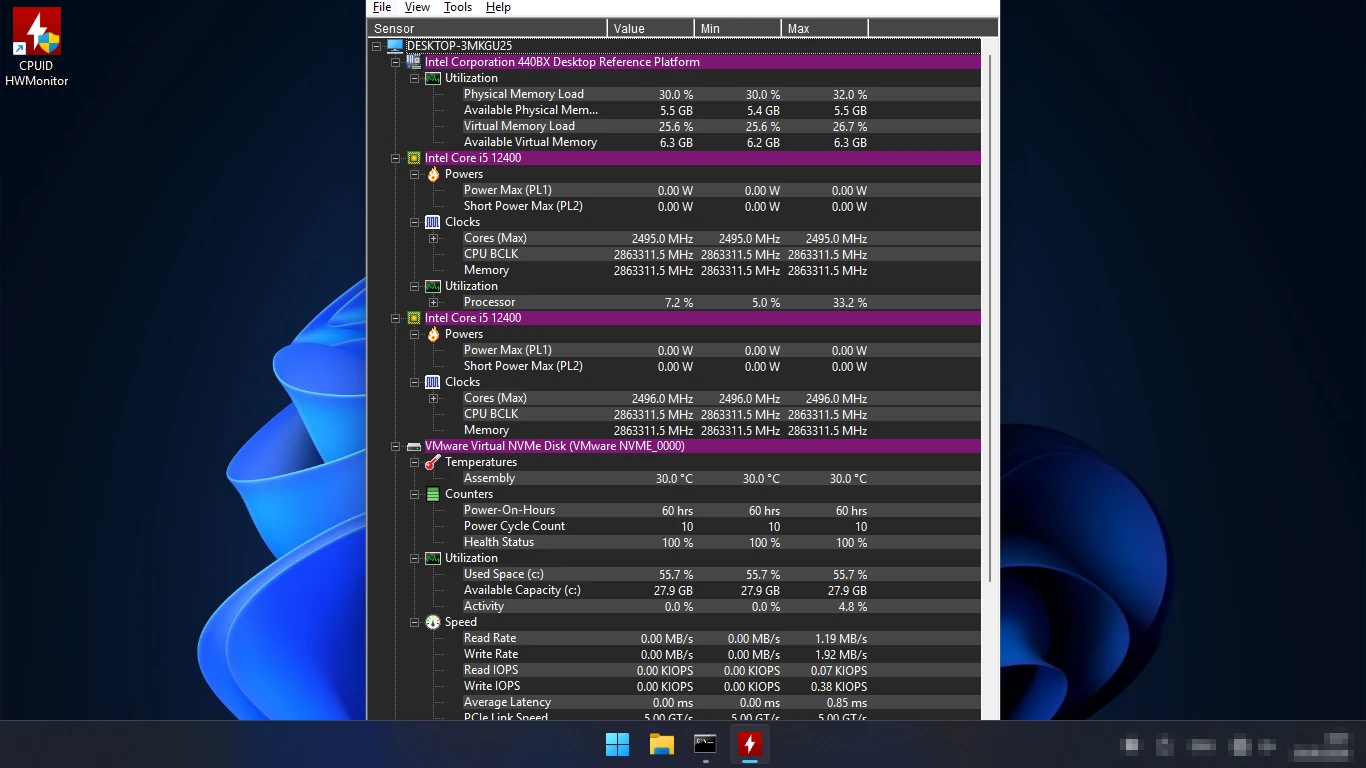Collapse the Temperatures group
The width and height of the screenshot is (1366, 768).
coord(414,462)
